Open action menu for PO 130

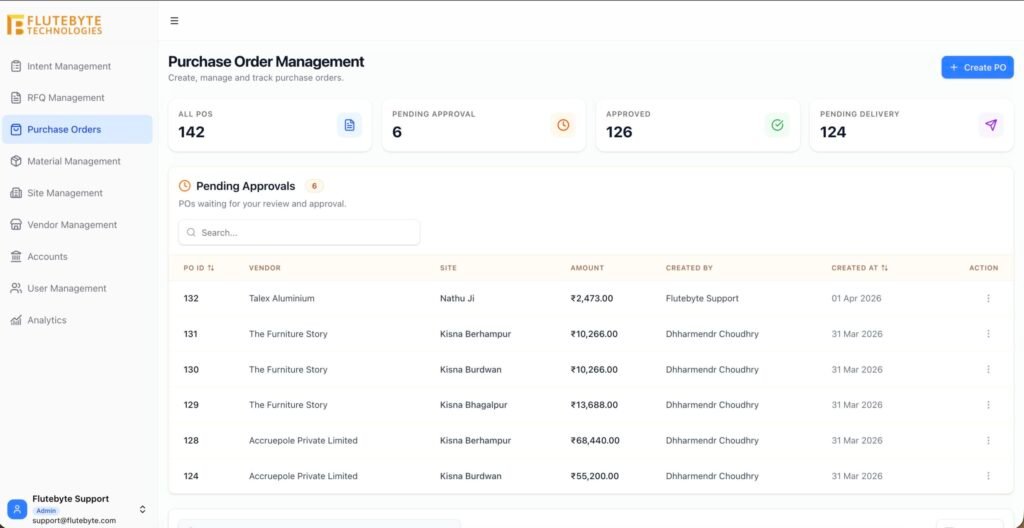(988, 370)
